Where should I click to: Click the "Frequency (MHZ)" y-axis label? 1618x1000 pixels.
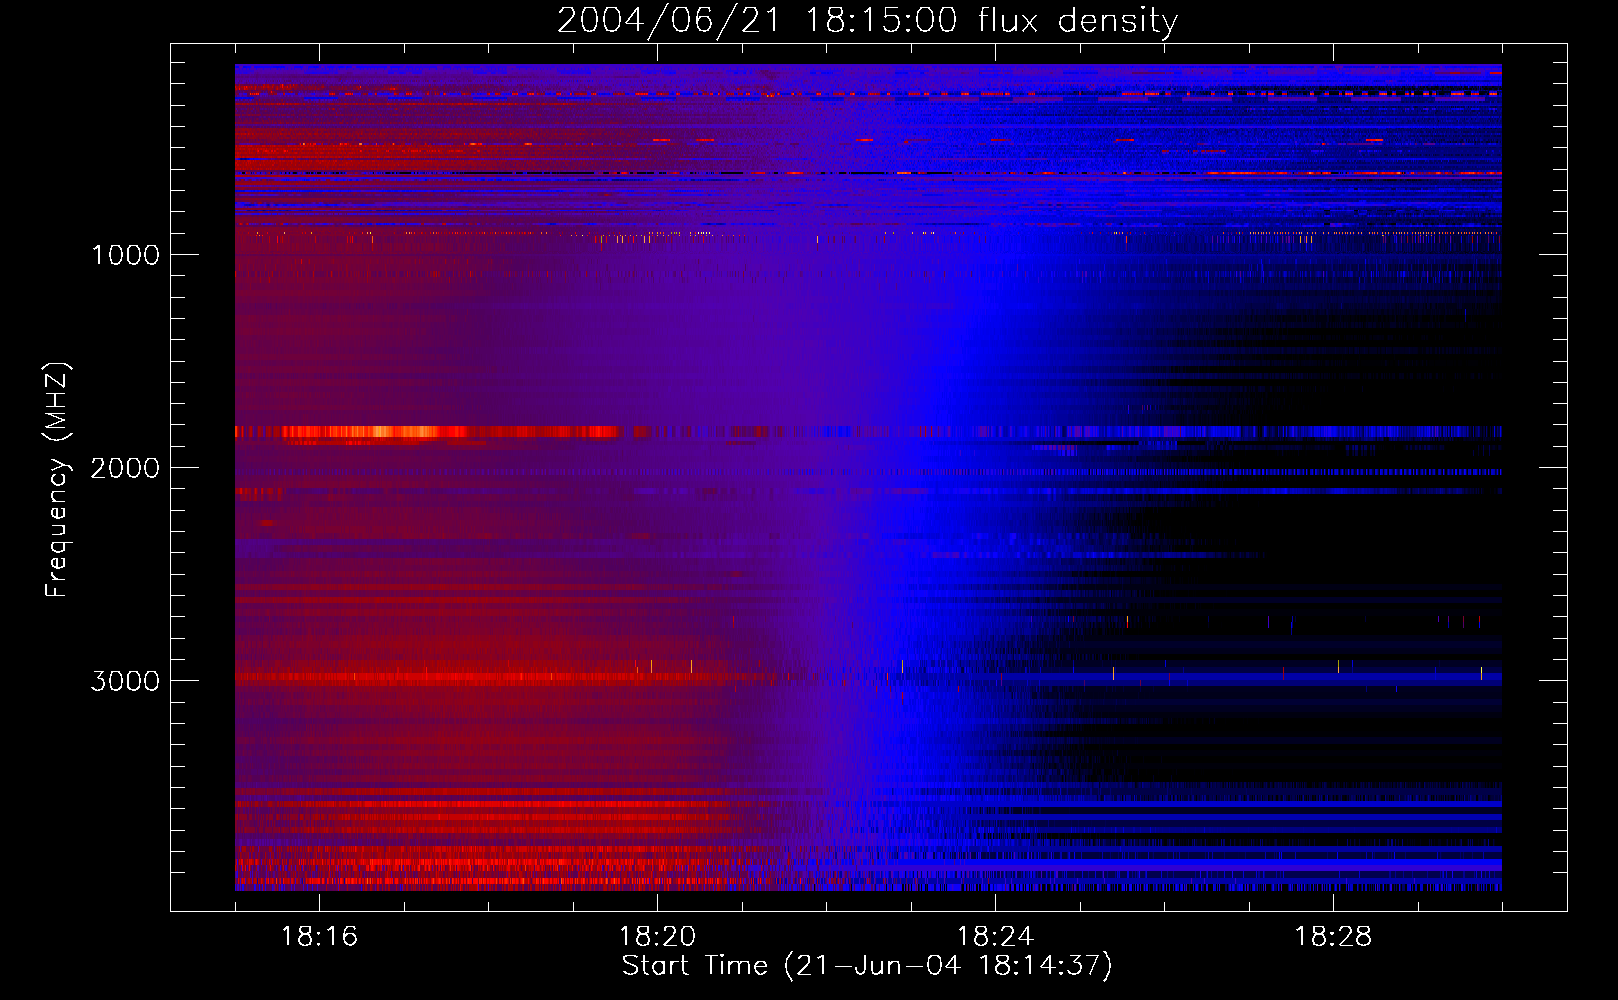[57, 480]
